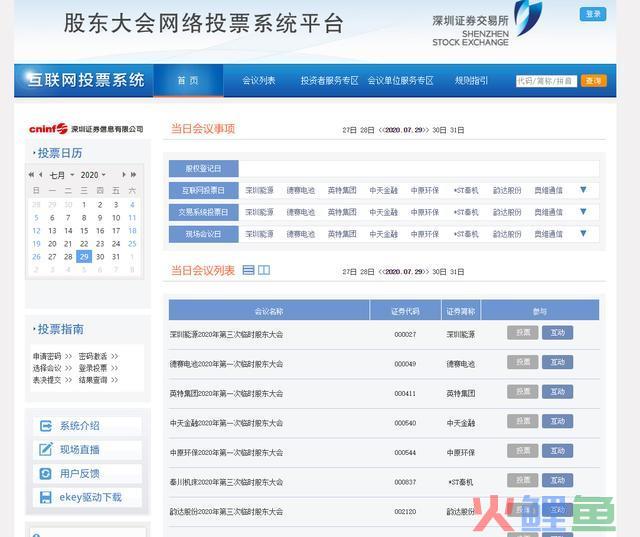Select calendar date 15
The image size is (640, 537).
click(x=84, y=231)
